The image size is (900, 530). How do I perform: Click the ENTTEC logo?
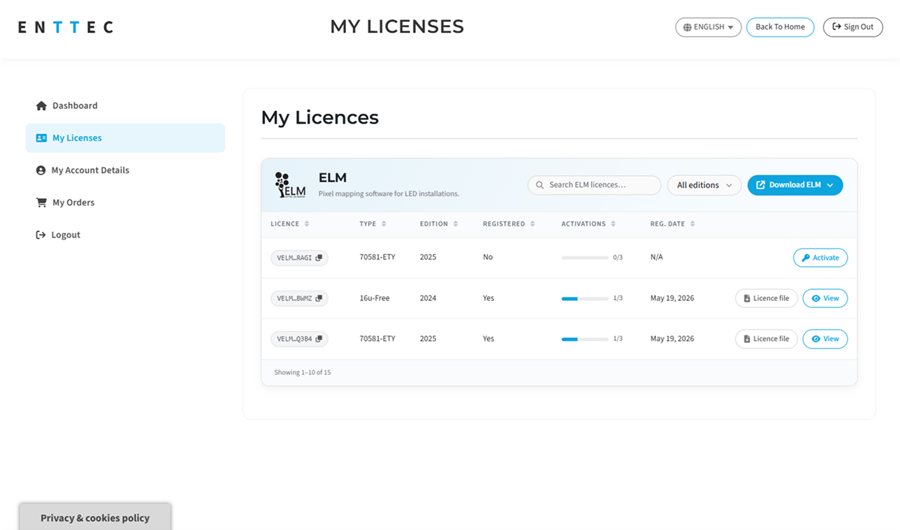point(65,27)
